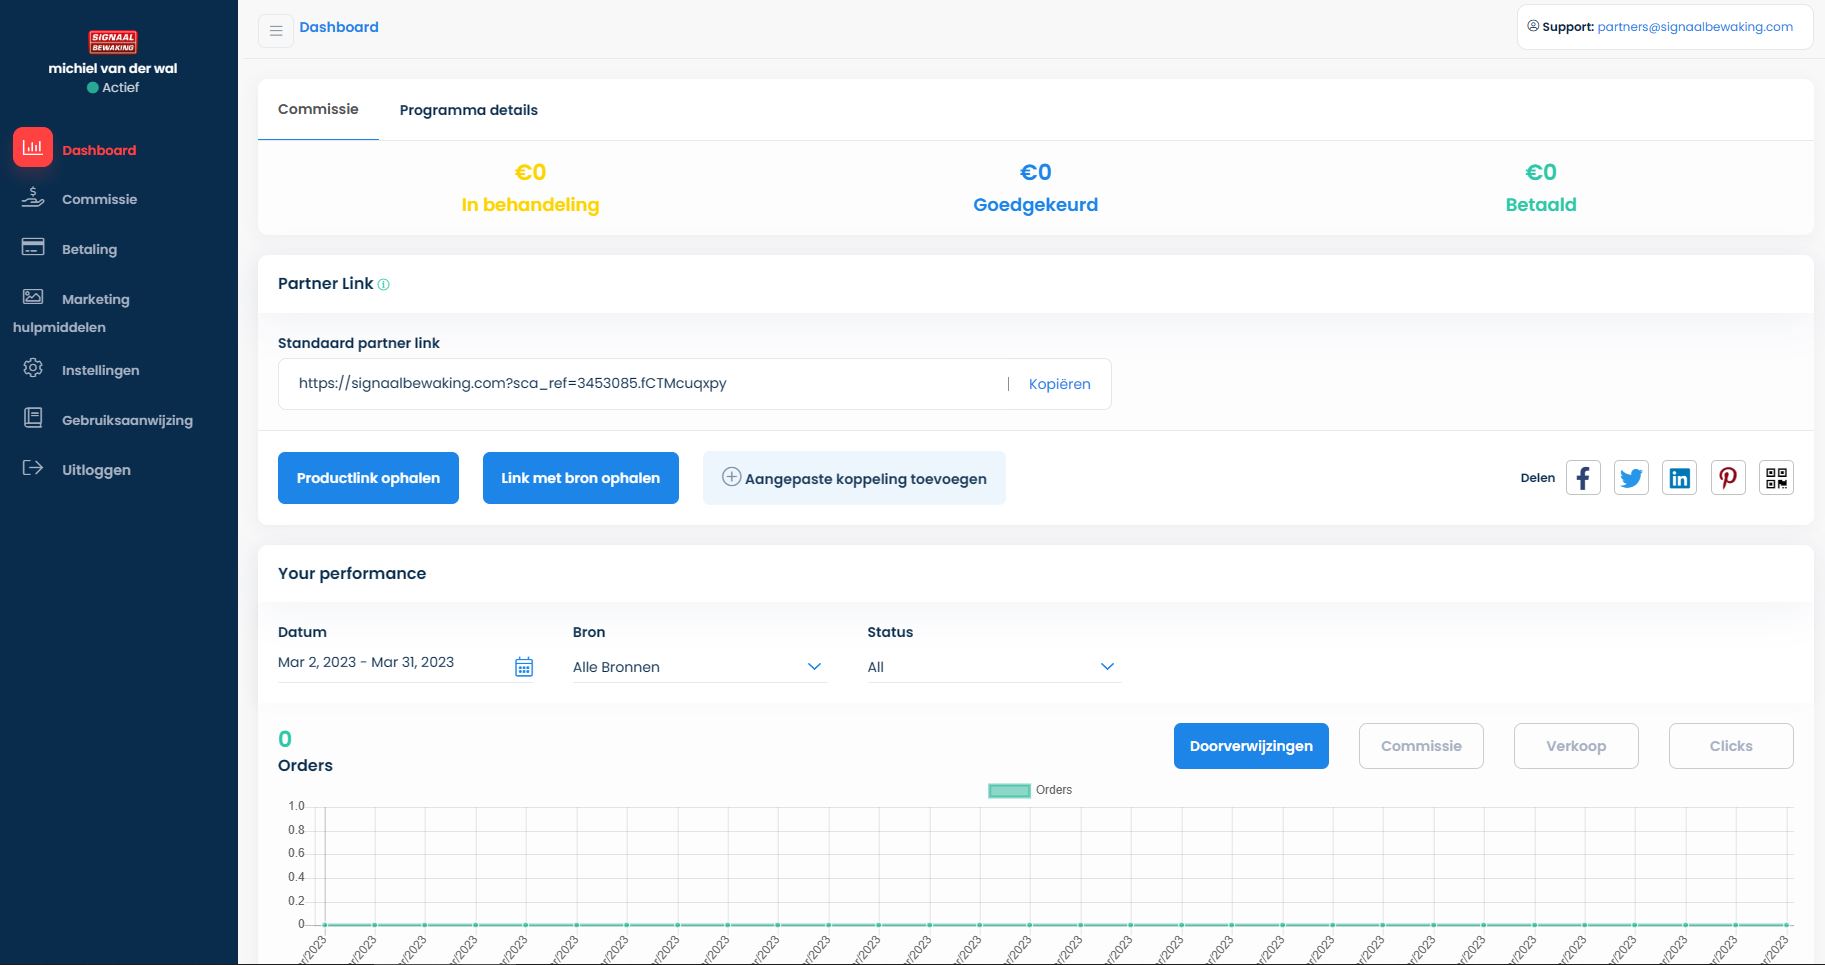Open the Dashboard sidebar icon

(33, 148)
